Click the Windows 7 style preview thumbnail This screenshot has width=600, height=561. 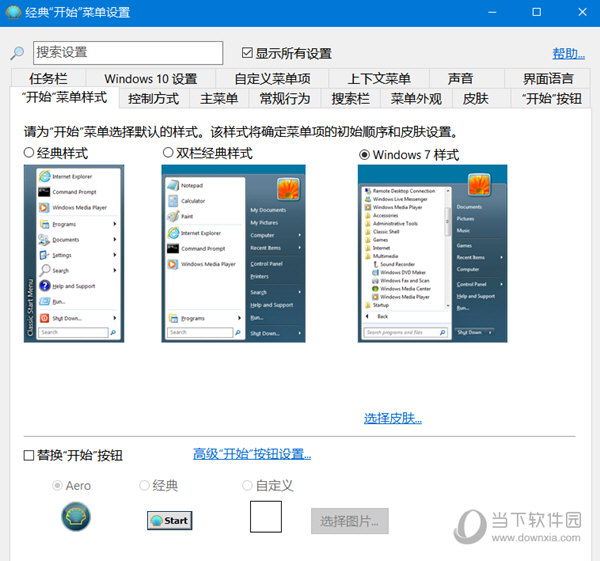tap(432, 253)
